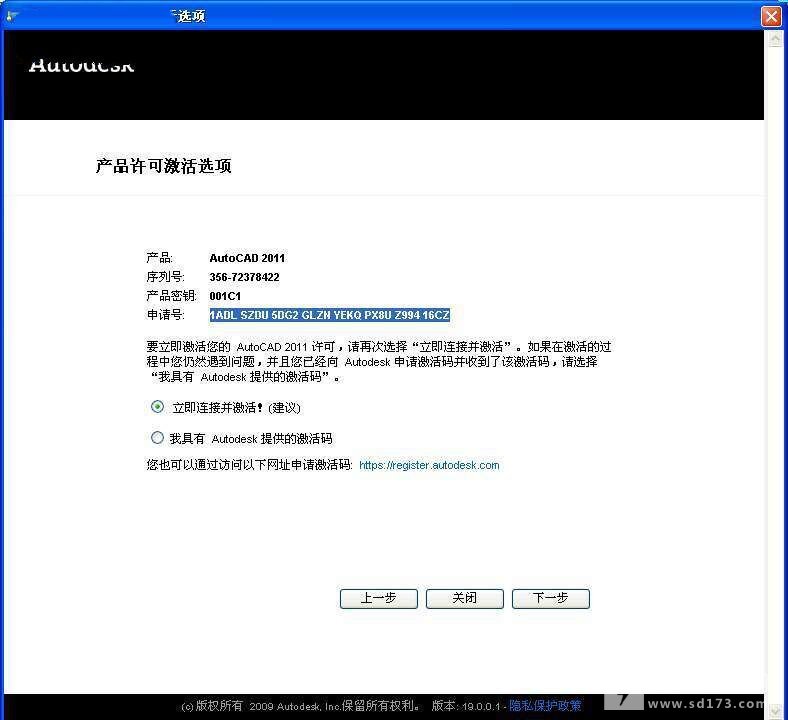Go back with the 上一步 button
Viewport: 788px width, 720px height.
(379, 598)
